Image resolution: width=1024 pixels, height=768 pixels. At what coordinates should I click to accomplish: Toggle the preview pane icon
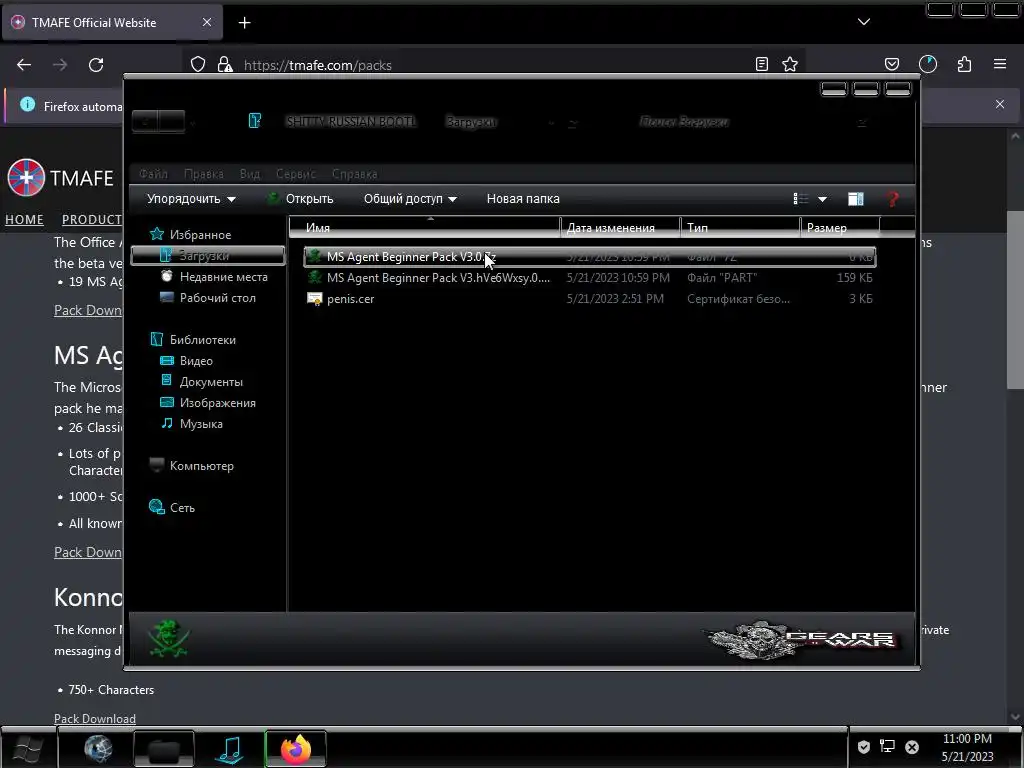pyautogui.click(x=856, y=199)
